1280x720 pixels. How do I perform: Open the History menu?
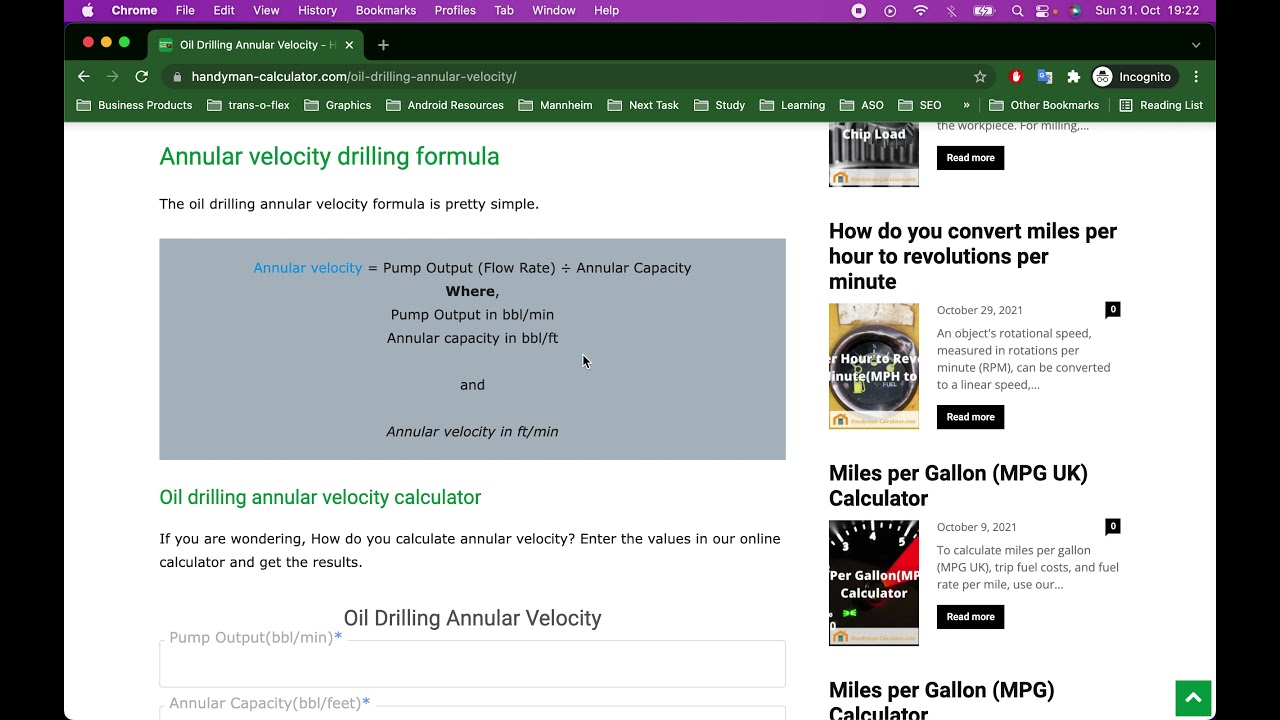317,10
